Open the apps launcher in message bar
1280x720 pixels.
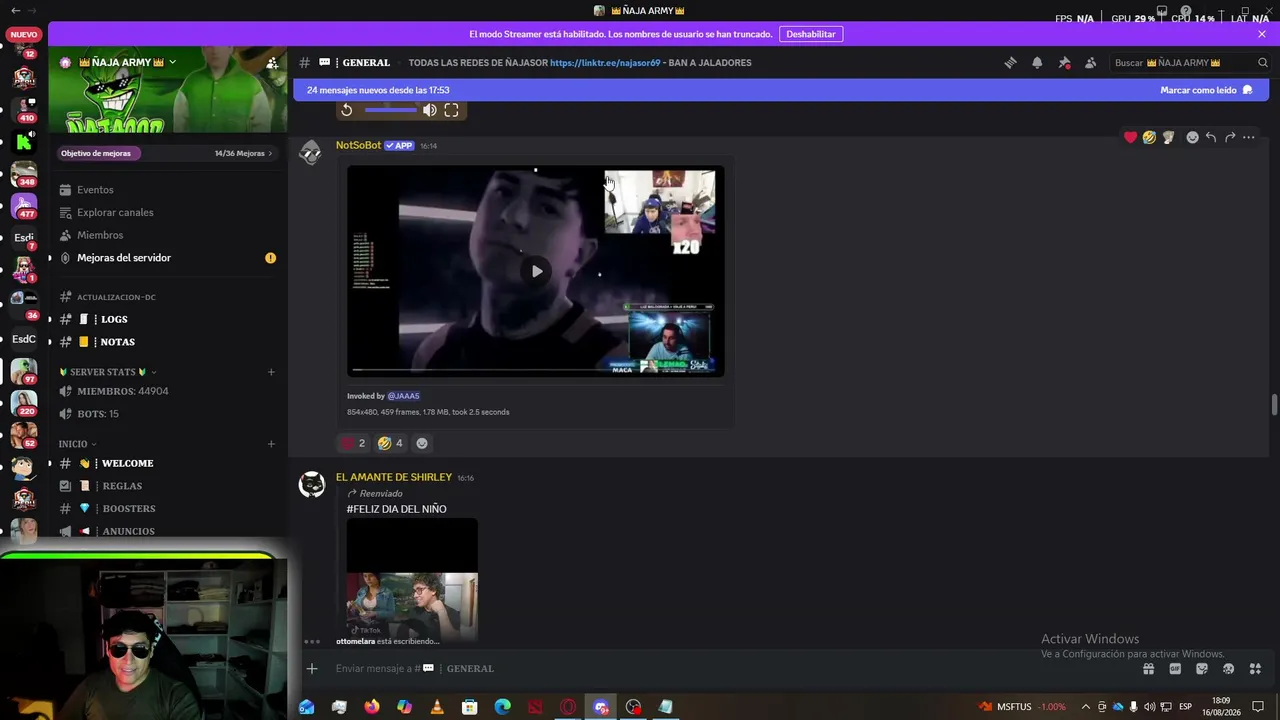pos(1255,668)
